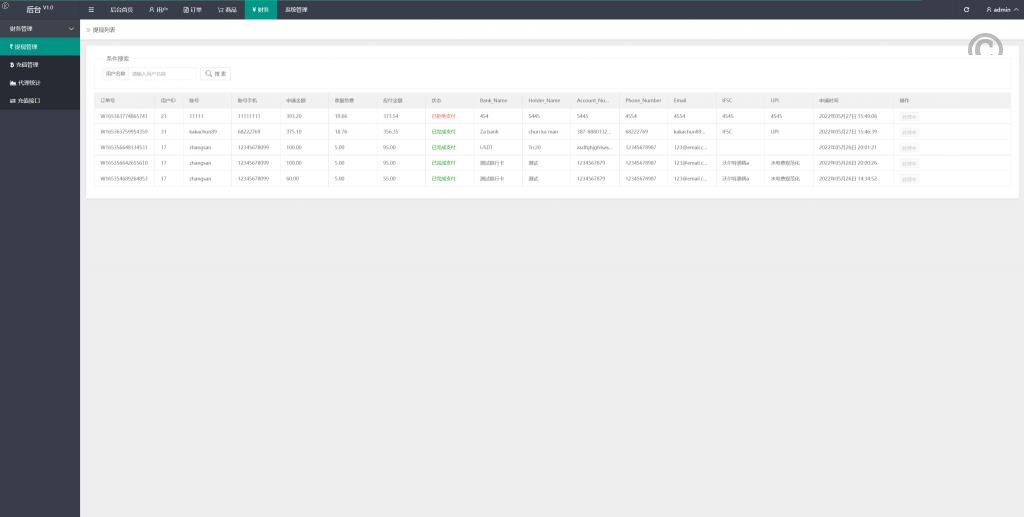Select the 财务 (Finance) top navigation tab

pyautogui.click(x=260, y=9)
